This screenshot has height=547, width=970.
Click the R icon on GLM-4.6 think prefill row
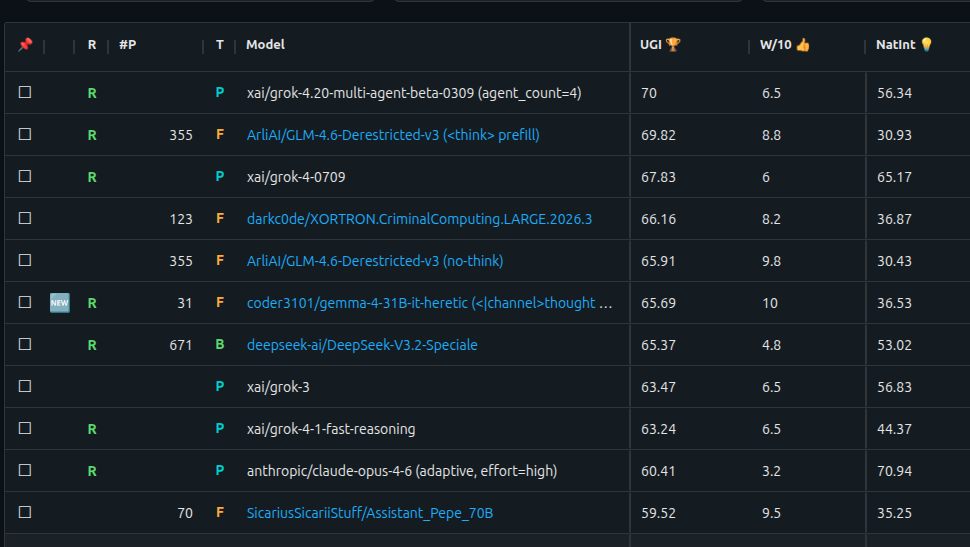(92, 135)
